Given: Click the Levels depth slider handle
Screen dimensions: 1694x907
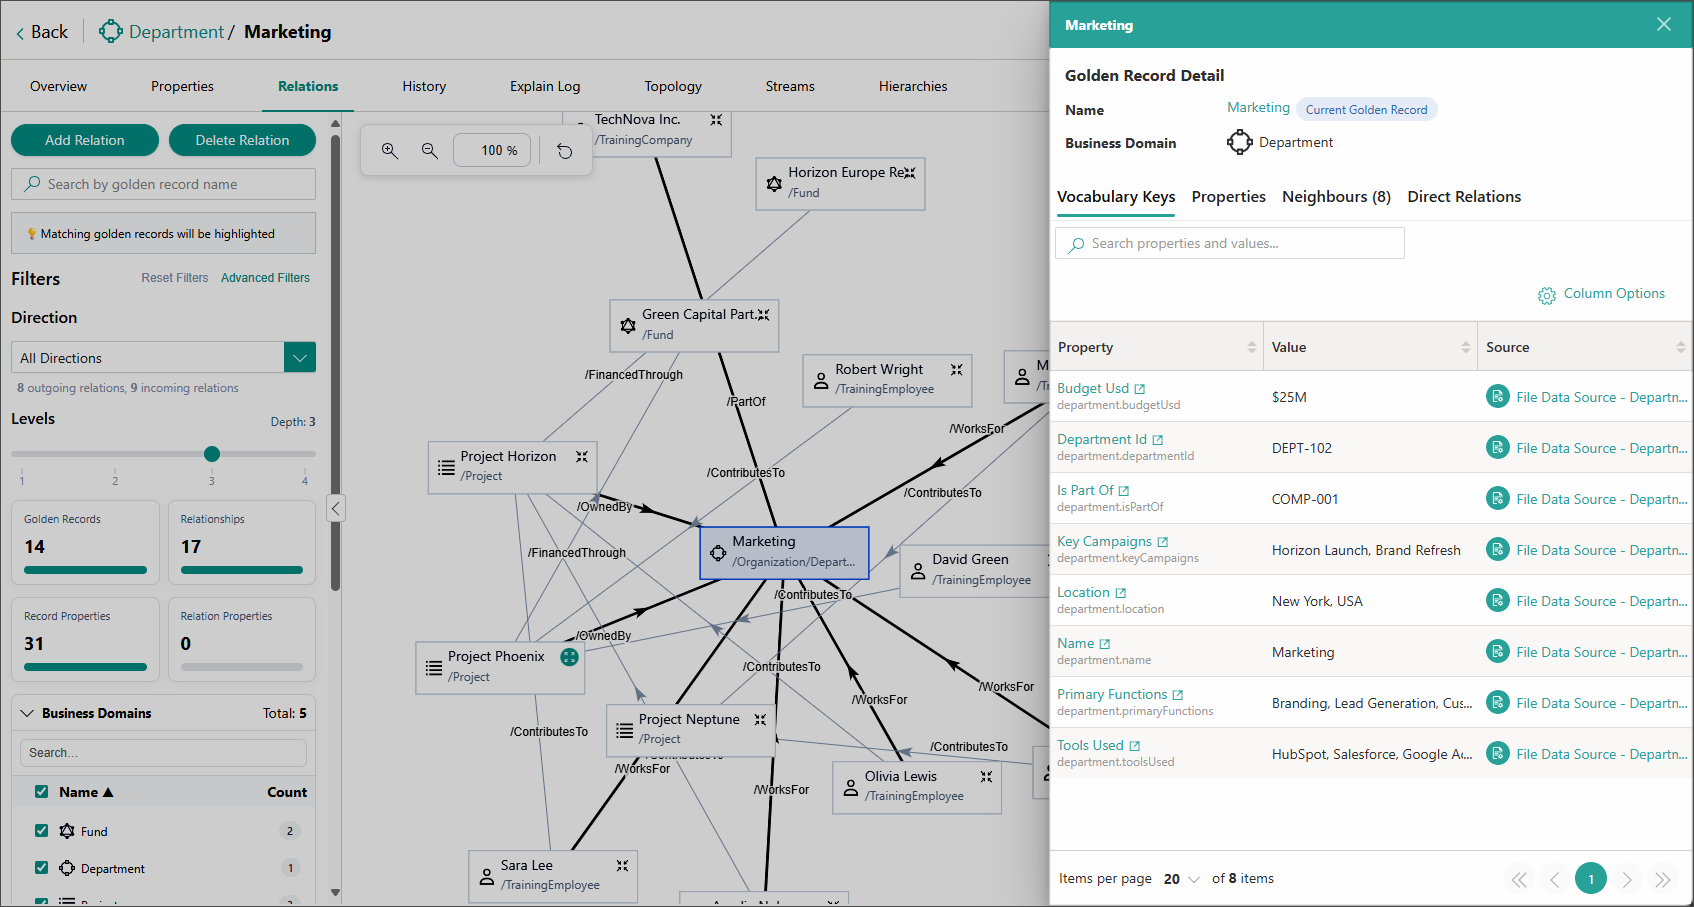Looking at the screenshot, I should point(212,454).
